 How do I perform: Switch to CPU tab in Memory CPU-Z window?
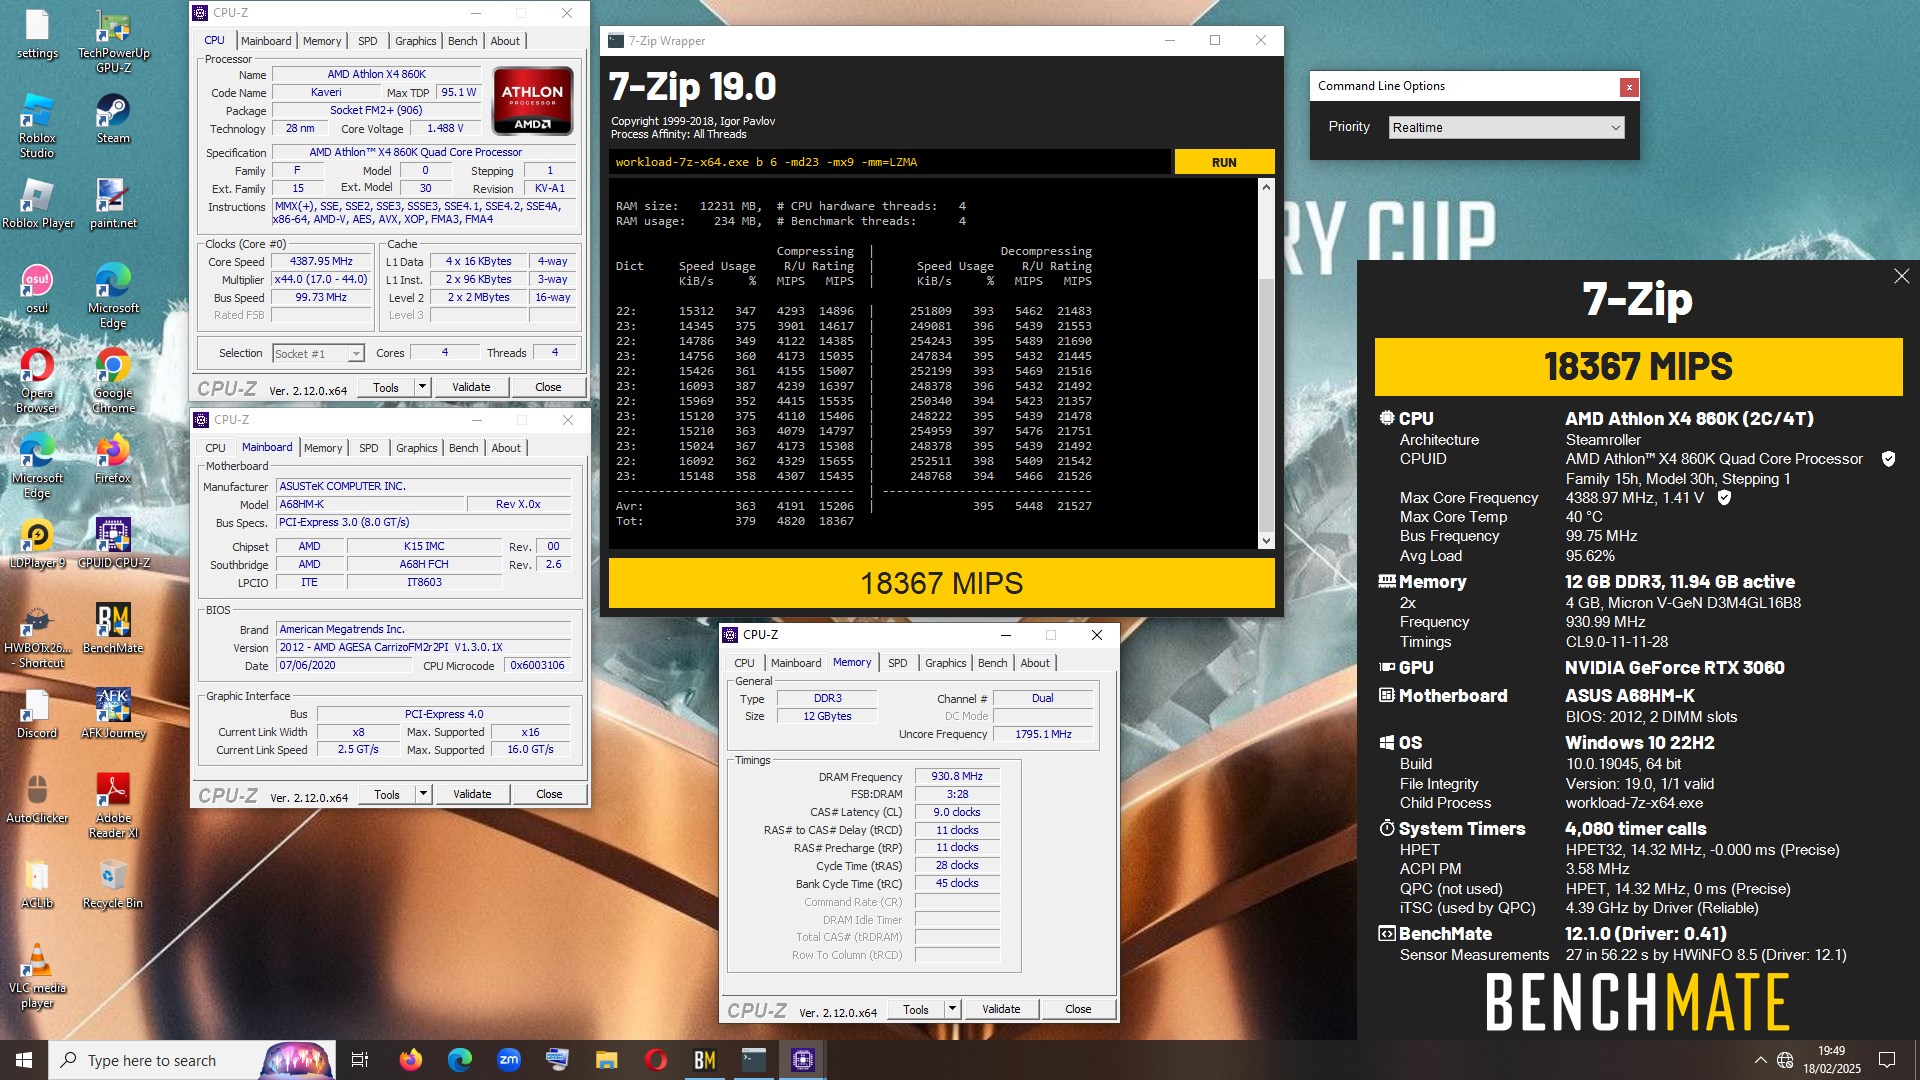(x=744, y=663)
